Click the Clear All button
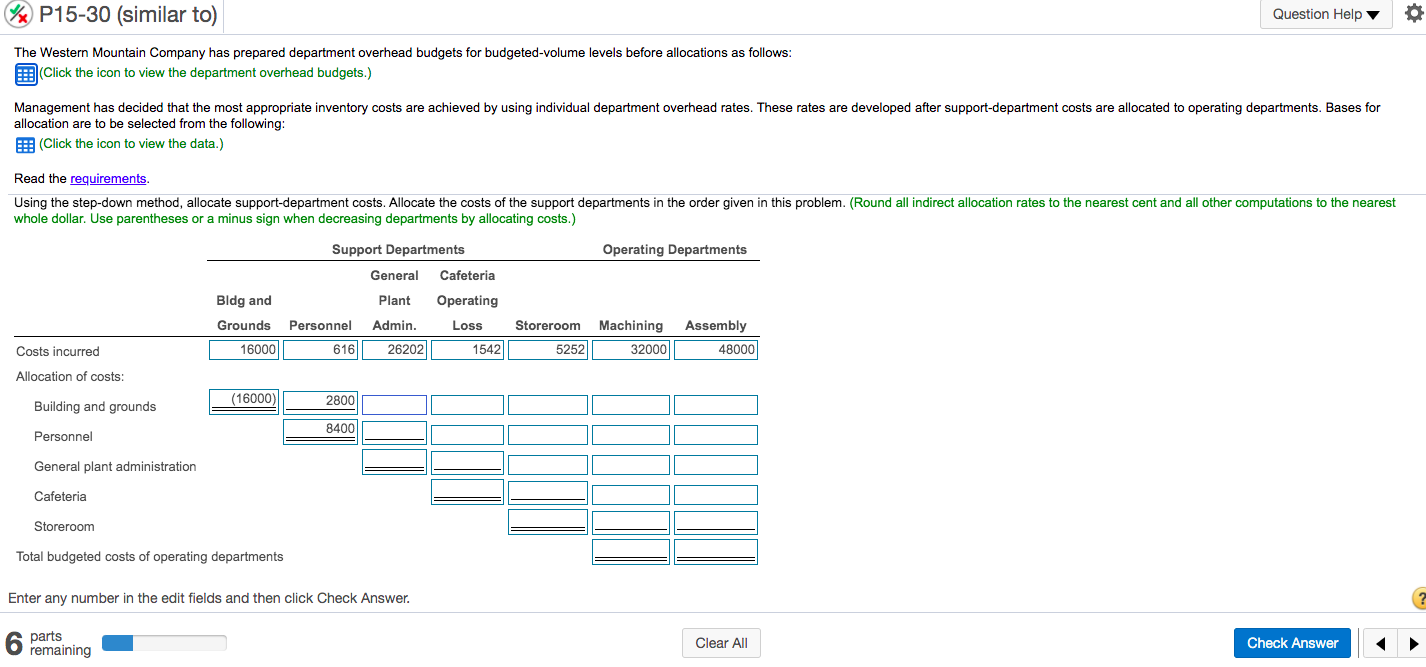The width and height of the screenshot is (1426, 667). [721, 643]
